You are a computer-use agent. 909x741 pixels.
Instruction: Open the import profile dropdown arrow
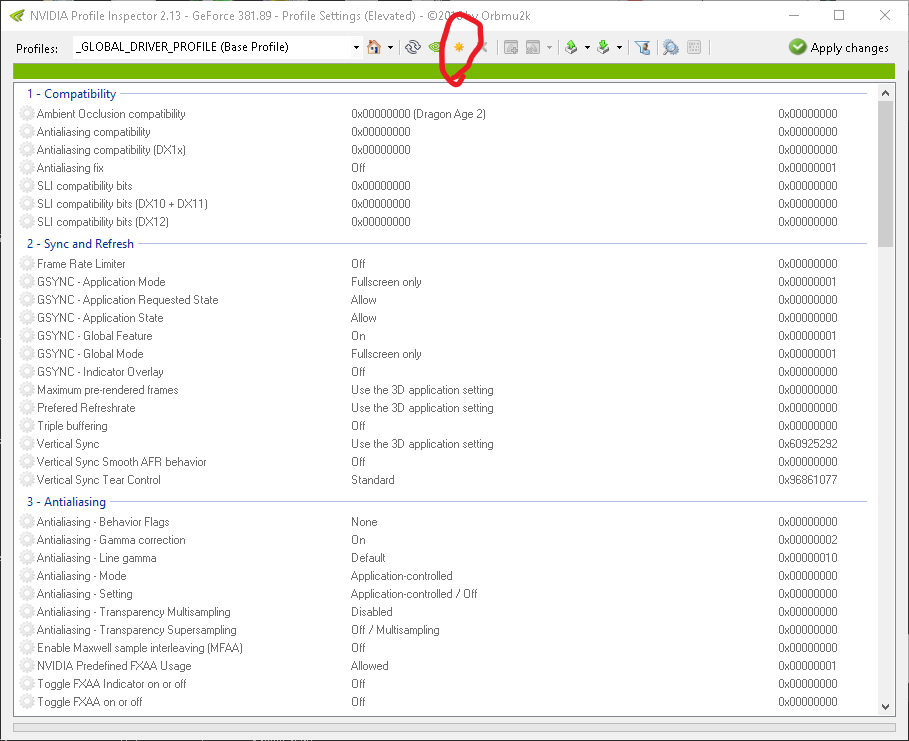[x=620, y=48]
